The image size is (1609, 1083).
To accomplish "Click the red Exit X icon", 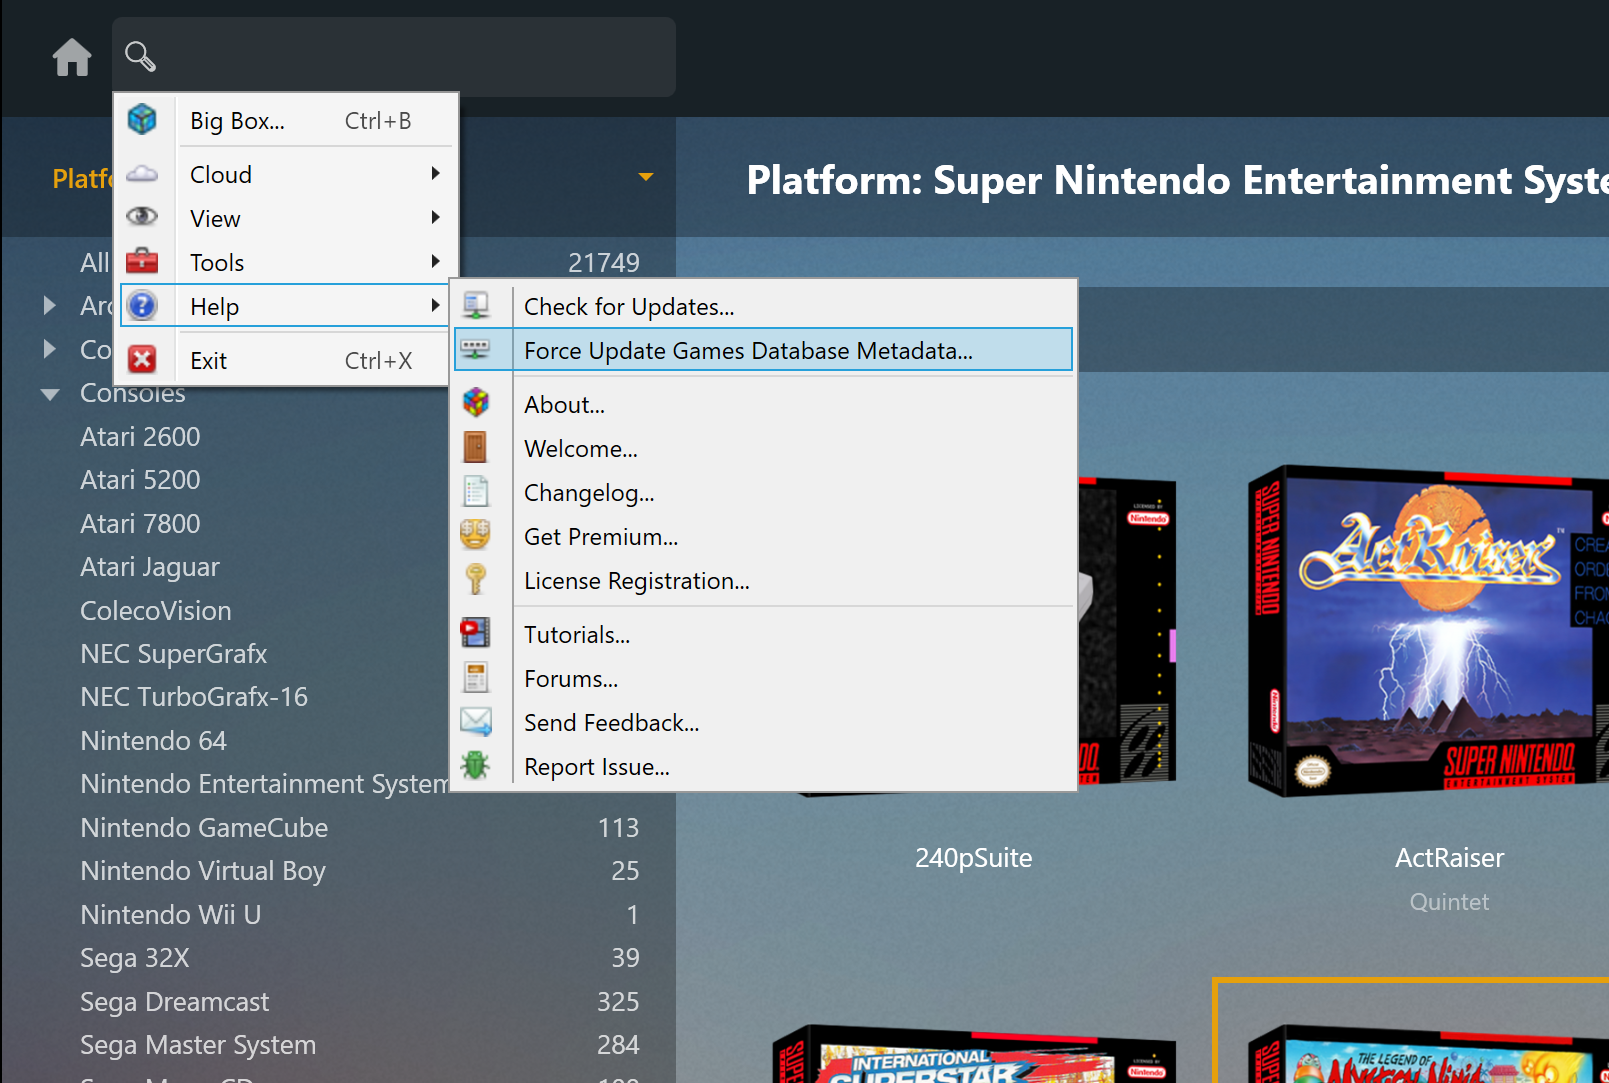I will 142,359.
